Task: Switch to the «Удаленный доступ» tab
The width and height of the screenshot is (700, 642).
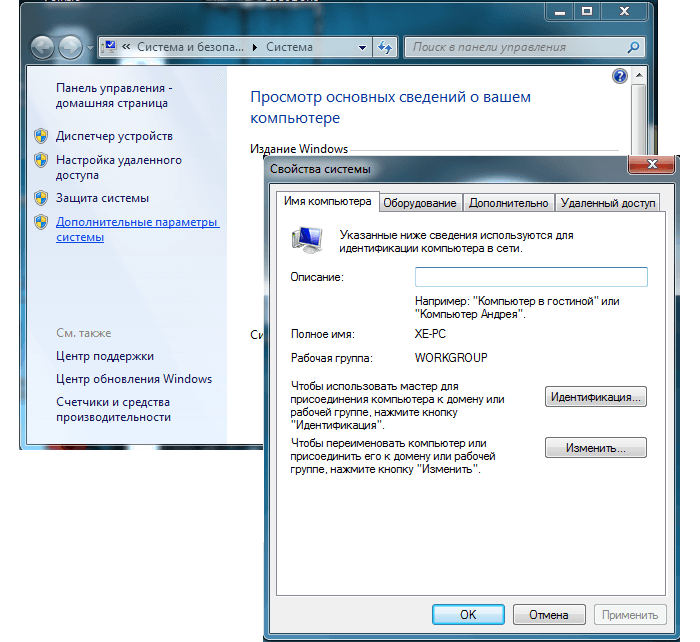Action: tap(608, 203)
